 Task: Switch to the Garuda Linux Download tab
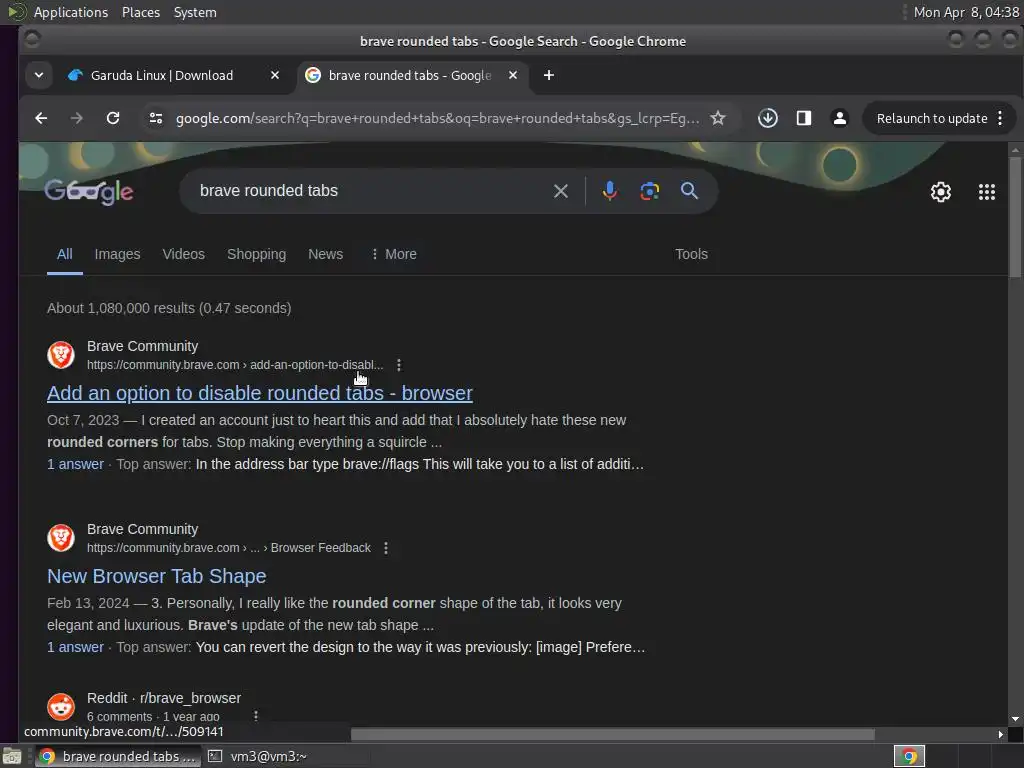pos(161,75)
